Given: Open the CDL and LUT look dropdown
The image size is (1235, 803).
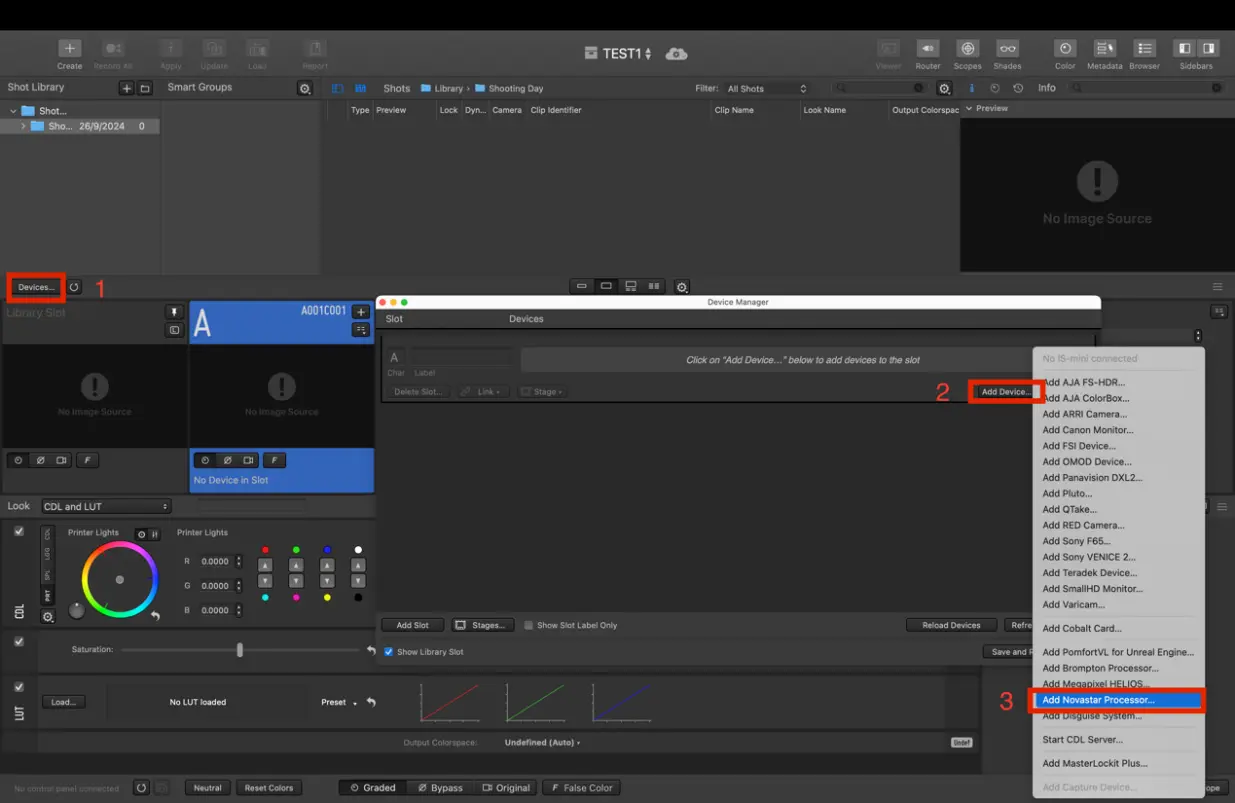Looking at the screenshot, I should point(105,507).
